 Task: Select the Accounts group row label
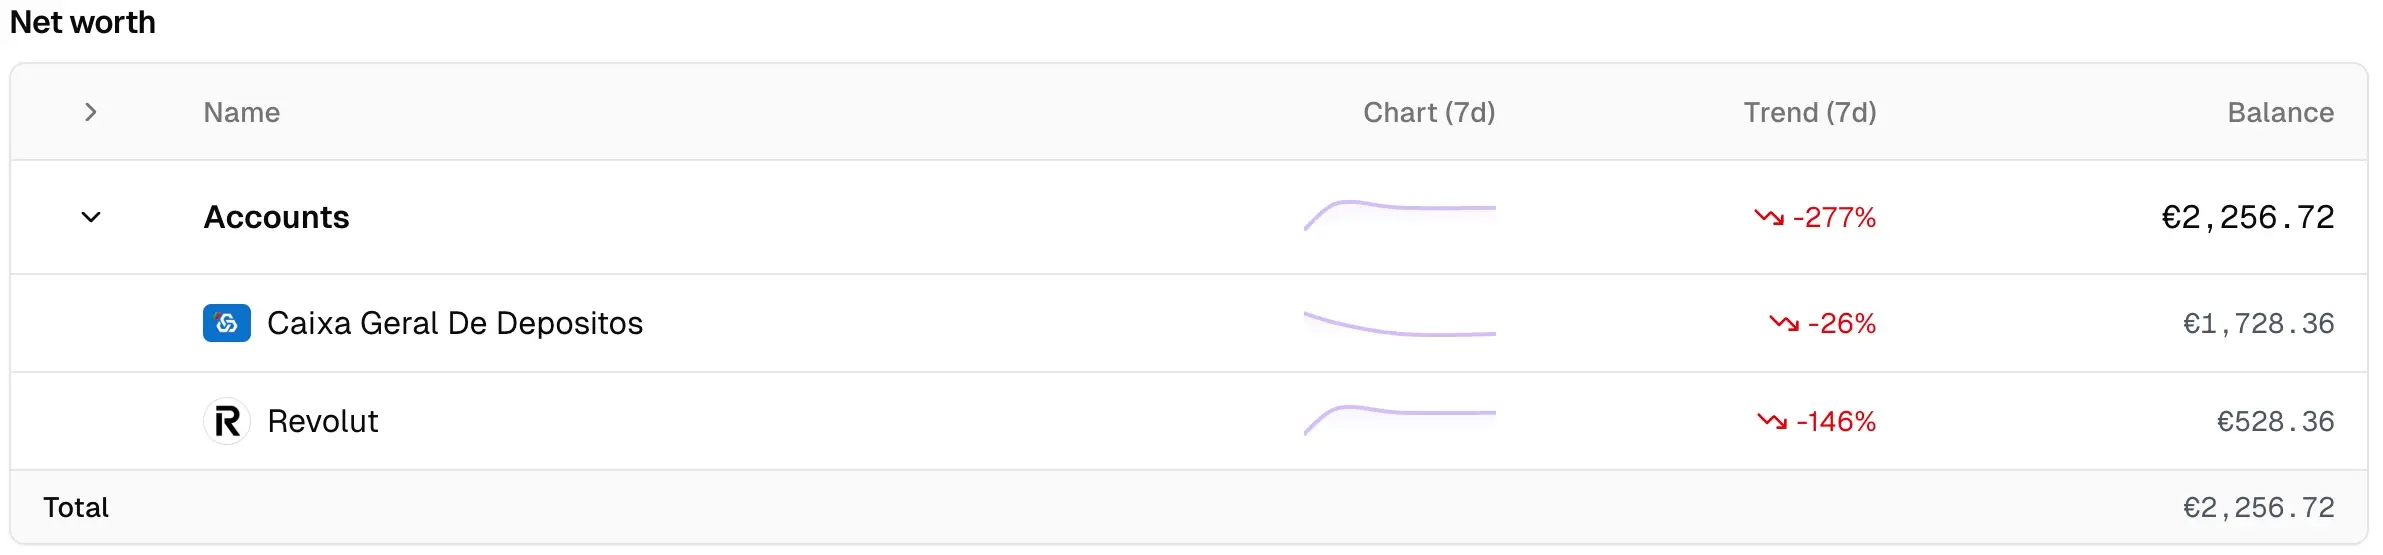277,217
